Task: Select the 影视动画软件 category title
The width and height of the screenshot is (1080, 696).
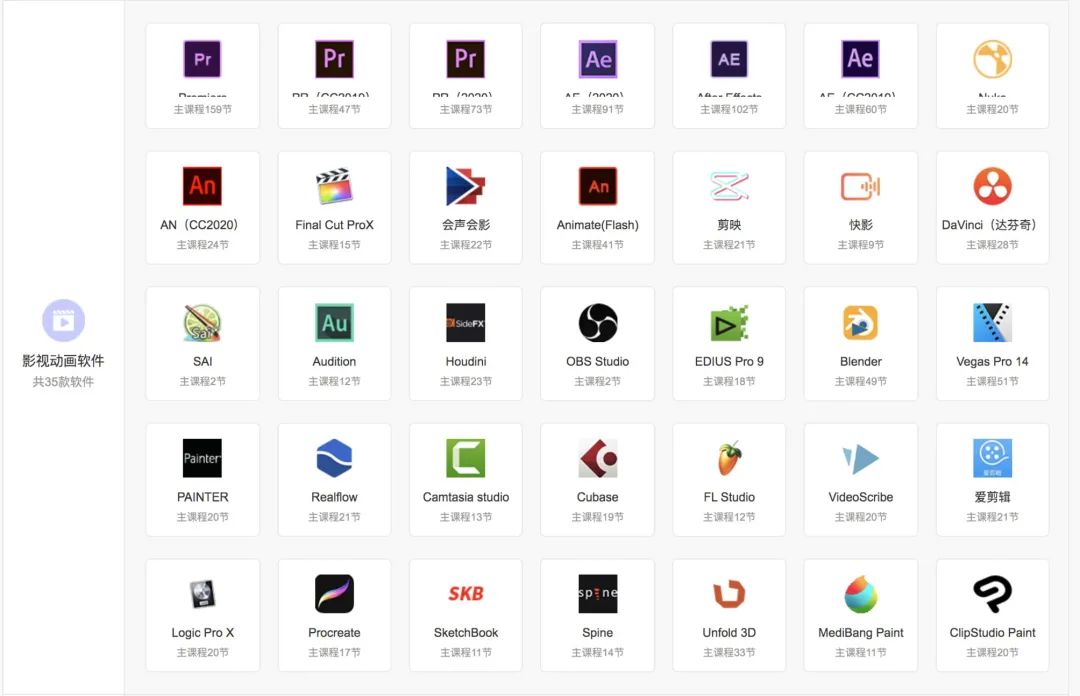Action: [63, 360]
